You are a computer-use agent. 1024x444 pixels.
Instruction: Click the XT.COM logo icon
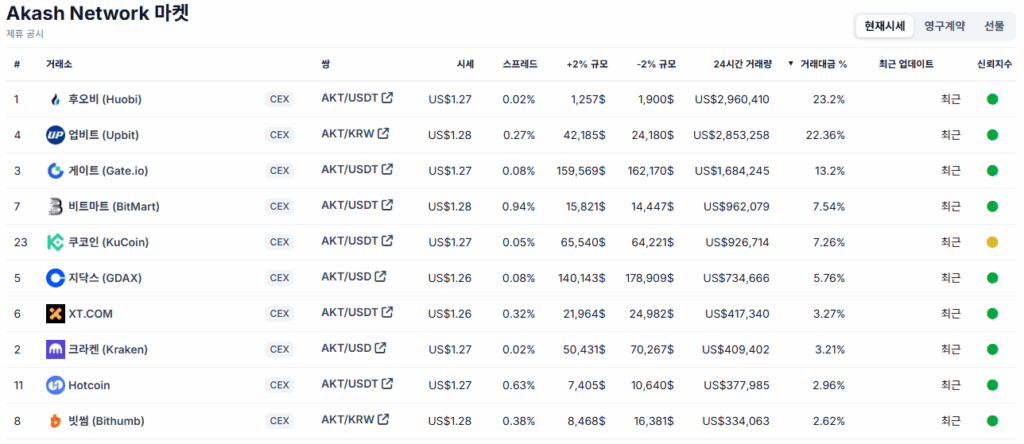[56, 313]
